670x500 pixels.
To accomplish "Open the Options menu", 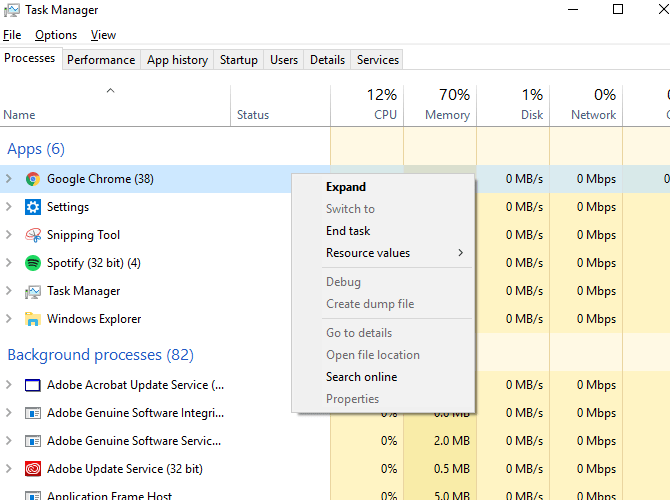I will coord(56,35).
